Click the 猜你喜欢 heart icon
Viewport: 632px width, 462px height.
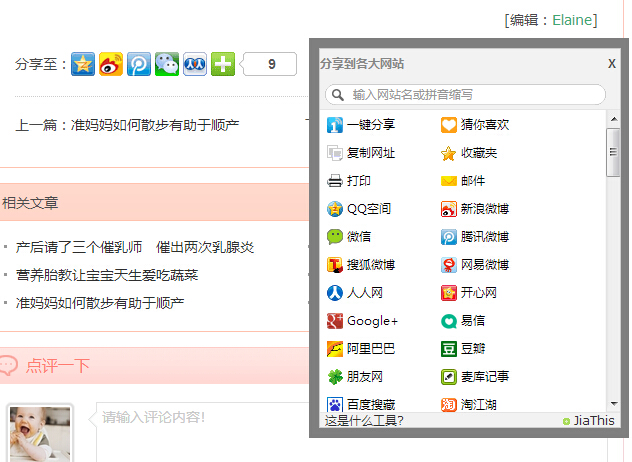click(x=449, y=125)
